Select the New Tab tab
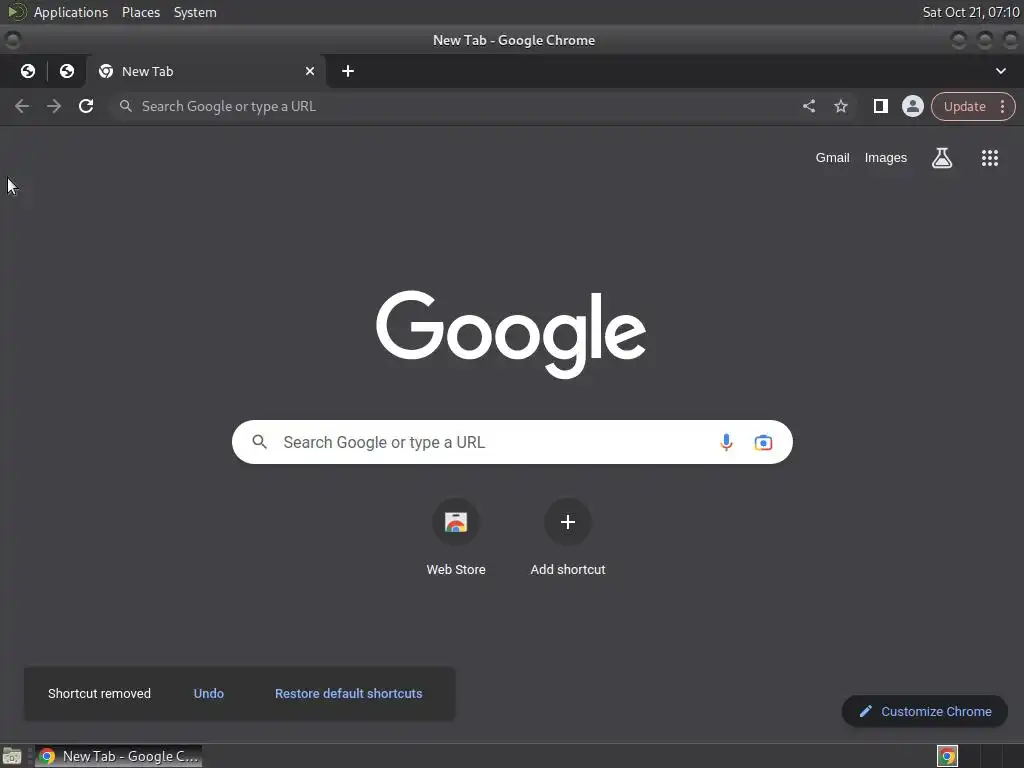This screenshot has height=768, width=1024. tap(206, 71)
